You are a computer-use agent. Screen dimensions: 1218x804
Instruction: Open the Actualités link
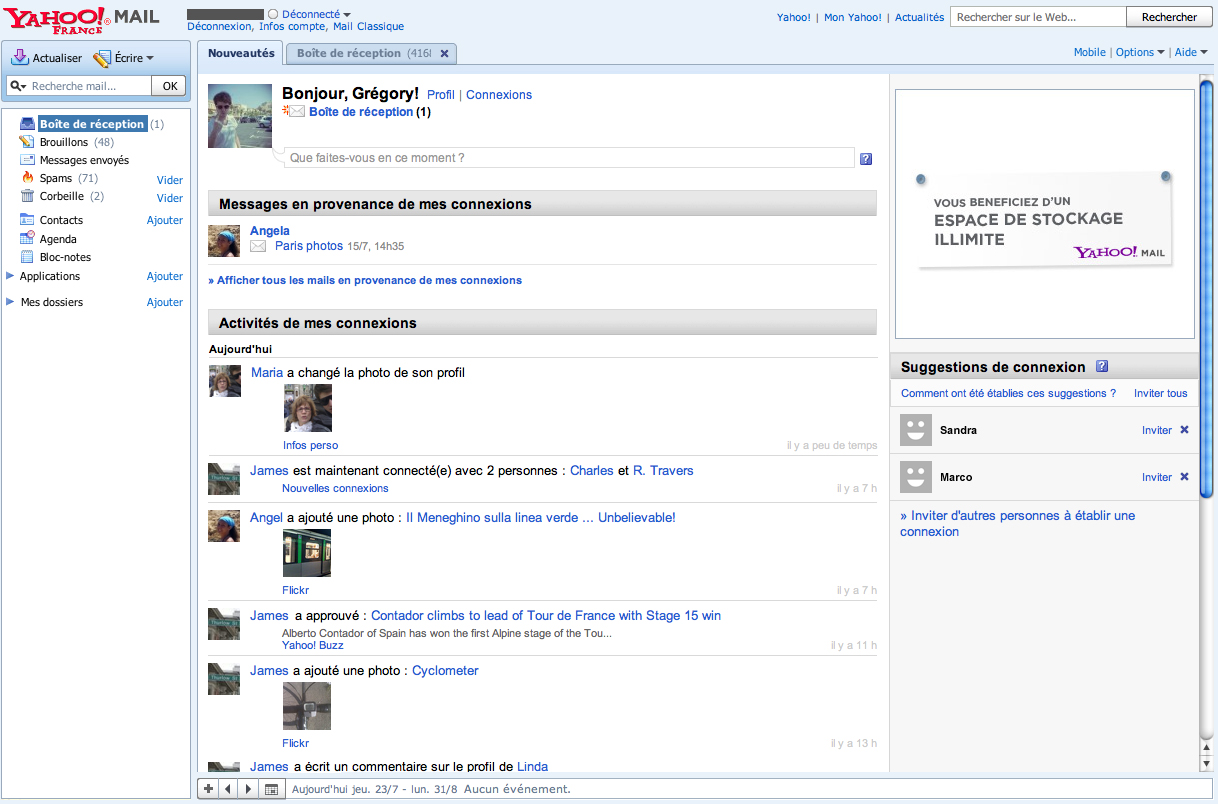(x=919, y=17)
